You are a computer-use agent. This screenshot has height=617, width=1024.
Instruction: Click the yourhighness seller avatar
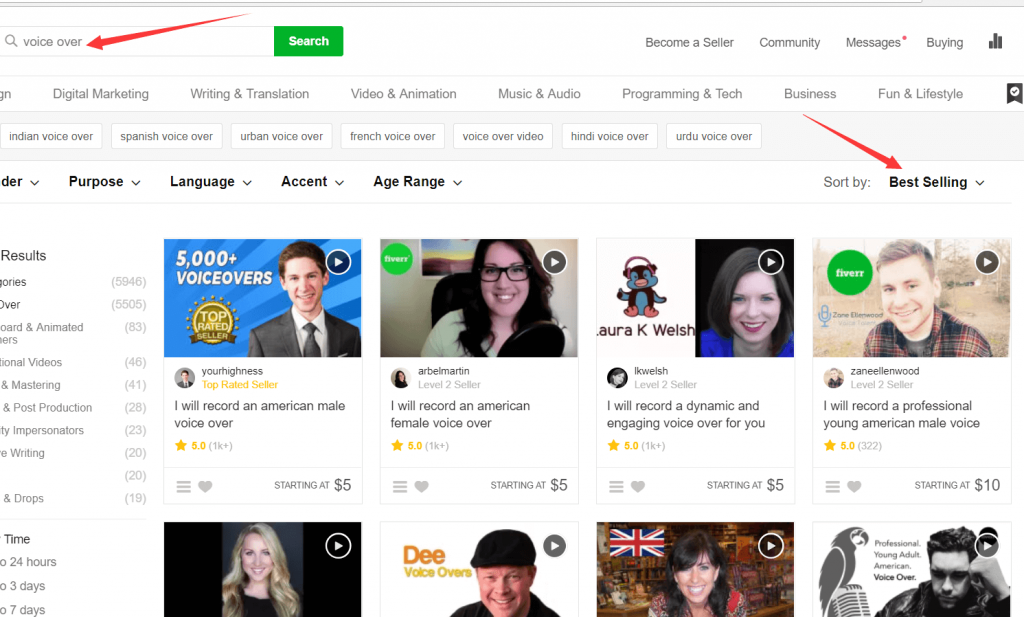[185, 377]
